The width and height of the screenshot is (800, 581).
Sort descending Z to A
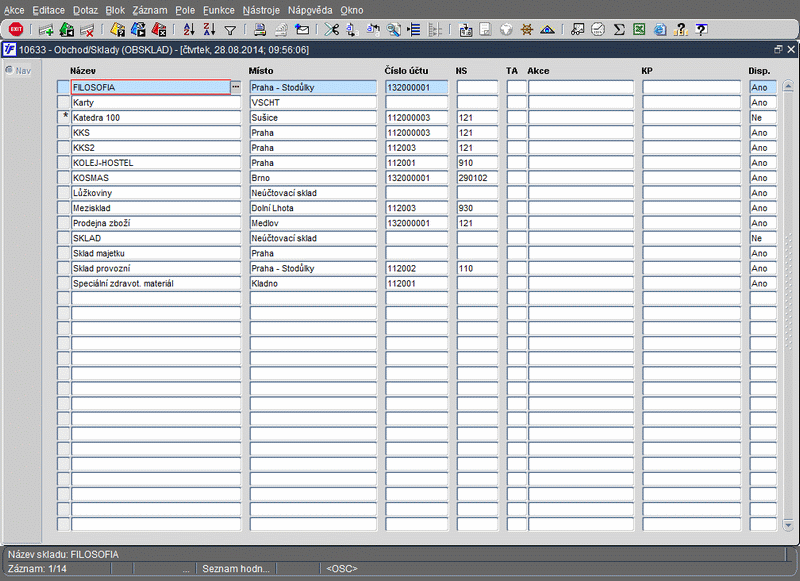[209, 30]
